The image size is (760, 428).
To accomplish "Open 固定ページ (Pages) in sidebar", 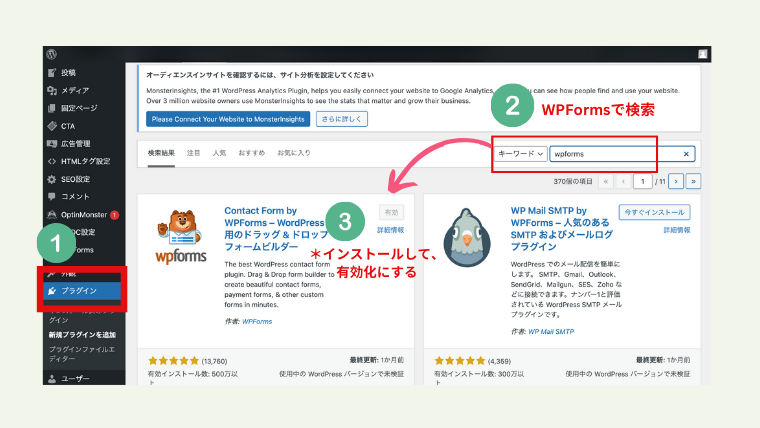I will pyautogui.click(x=79, y=108).
